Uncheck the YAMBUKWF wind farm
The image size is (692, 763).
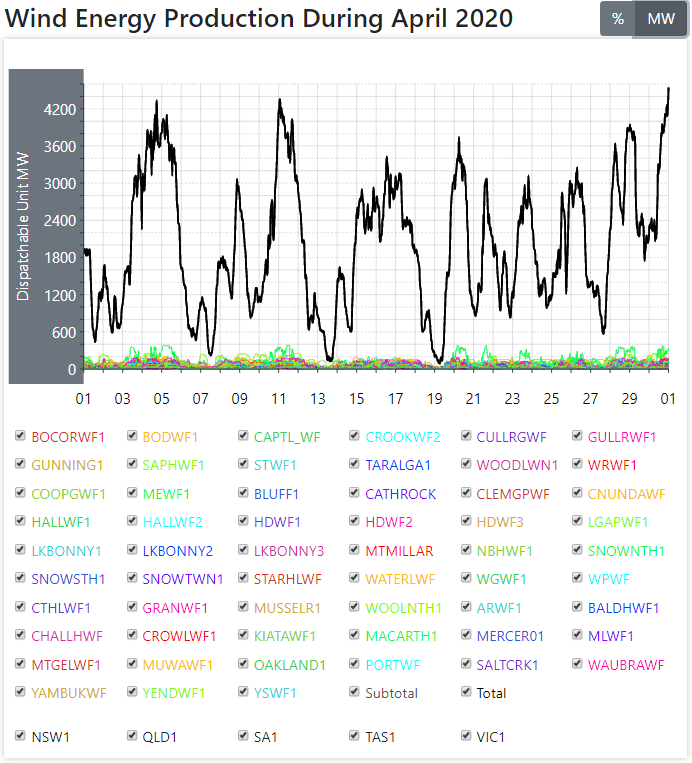pyautogui.click(x=22, y=692)
